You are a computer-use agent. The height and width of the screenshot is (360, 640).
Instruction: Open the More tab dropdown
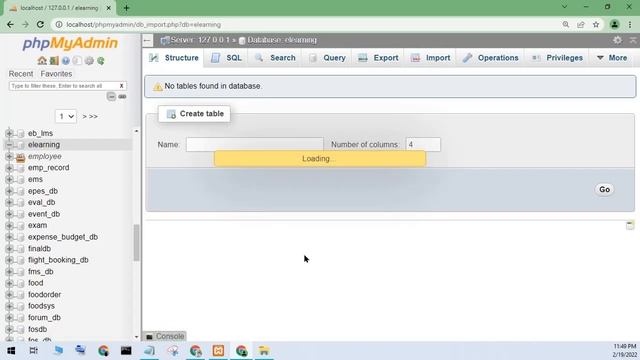click(x=611, y=58)
